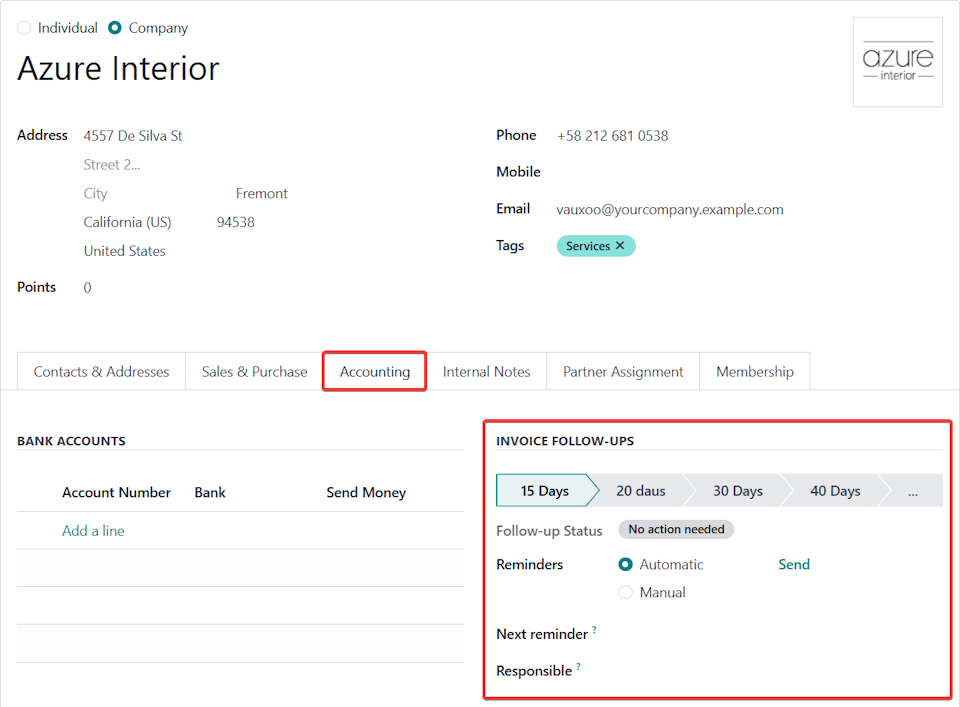Select the Company radio option
Screen dimensions: 960x707
[114, 28]
